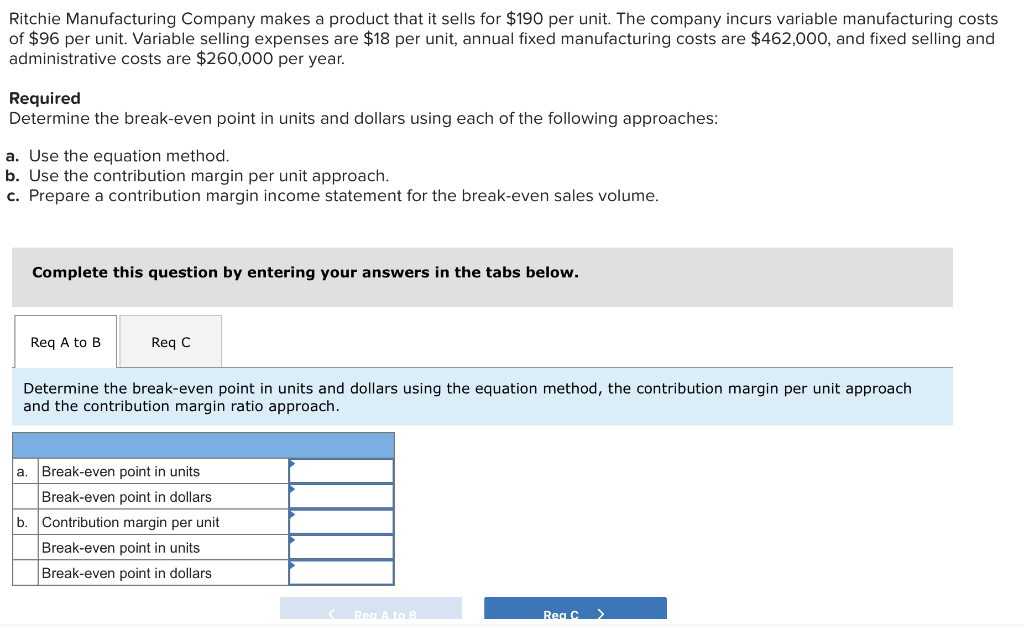
Task: Click the 'Break-even point in units' row a label
Action: tap(121, 471)
